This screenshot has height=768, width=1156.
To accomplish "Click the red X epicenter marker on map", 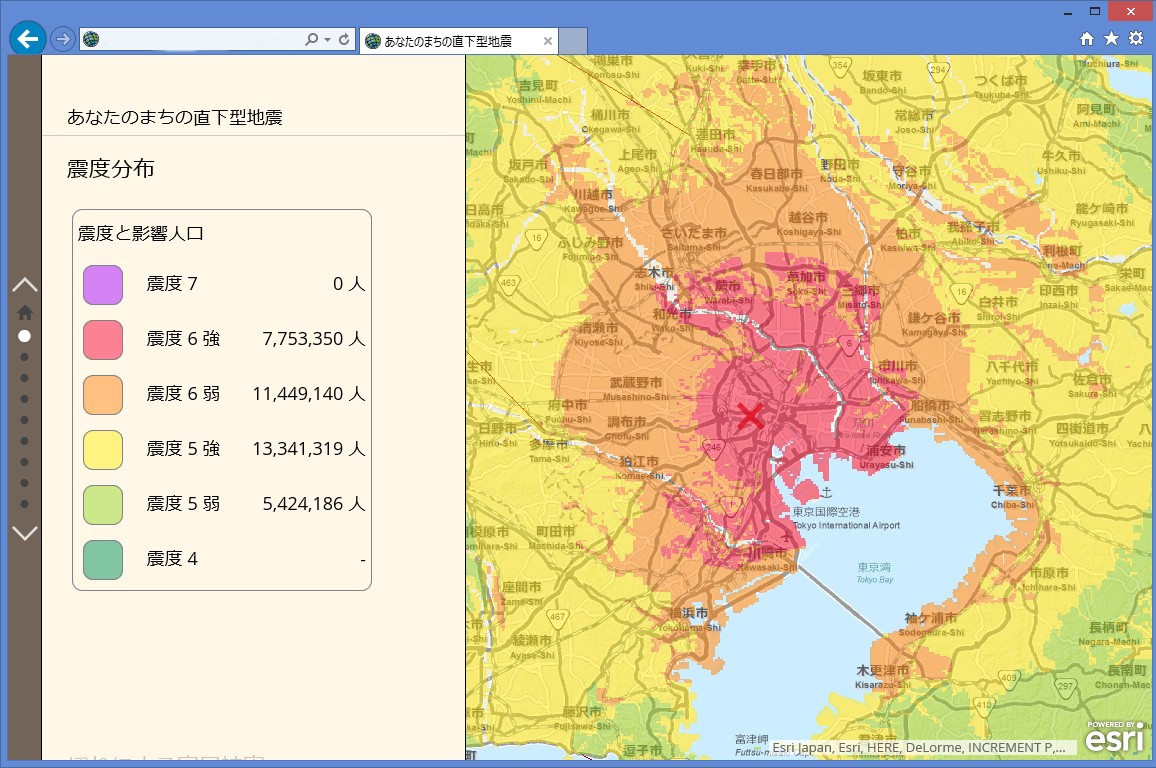I will tap(750, 415).
